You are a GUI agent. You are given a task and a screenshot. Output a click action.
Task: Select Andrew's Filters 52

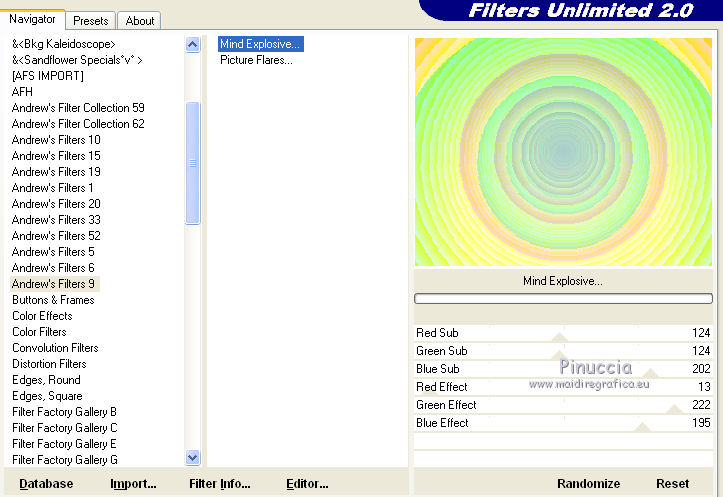[56, 236]
